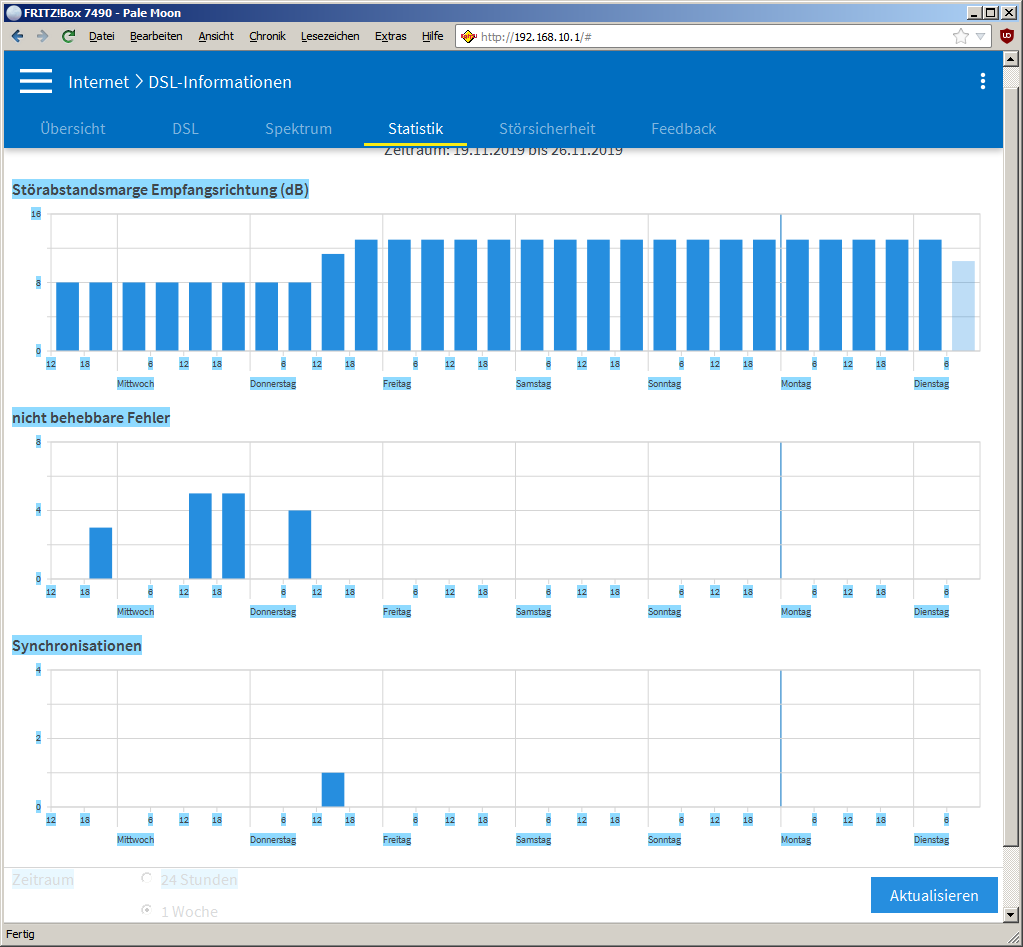Viewport: 1023px width, 947px height.
Task: Switch to the DSL tab
Action: click(185, 128)
